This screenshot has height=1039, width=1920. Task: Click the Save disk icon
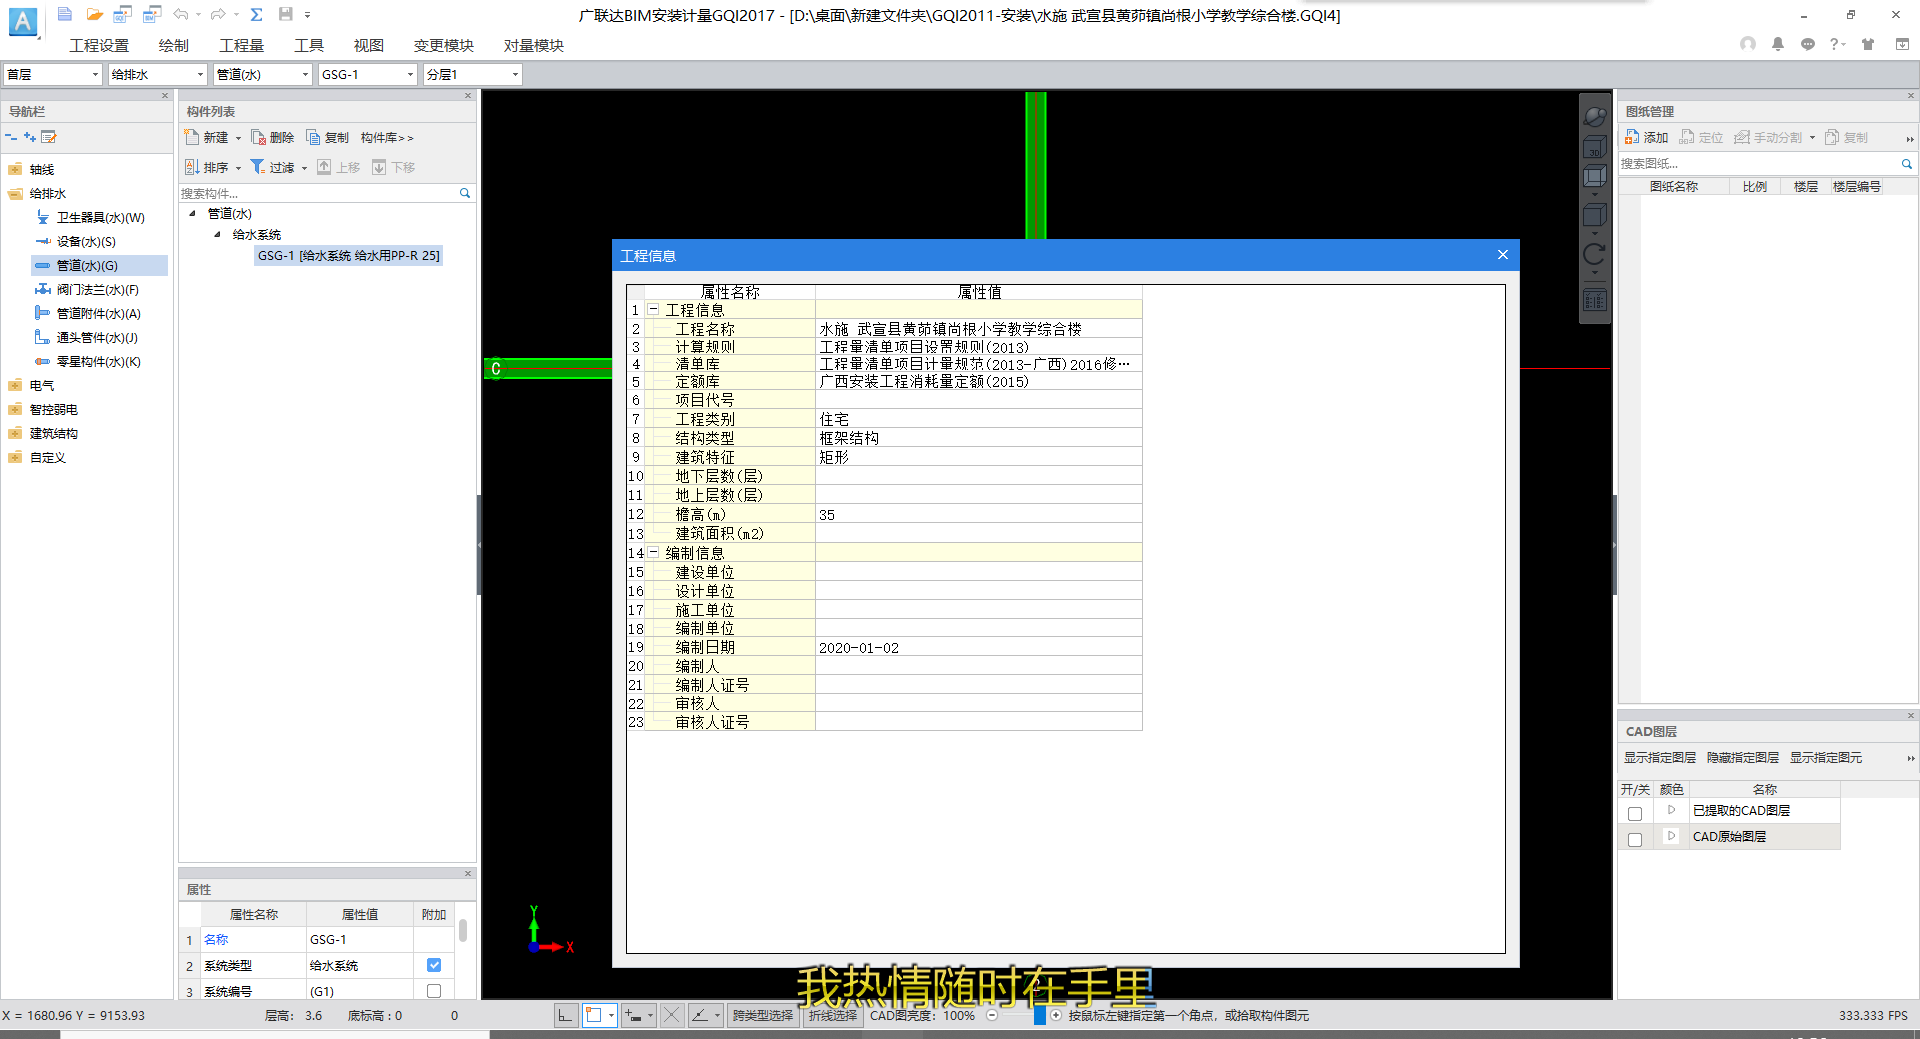[x=286, y=14]
